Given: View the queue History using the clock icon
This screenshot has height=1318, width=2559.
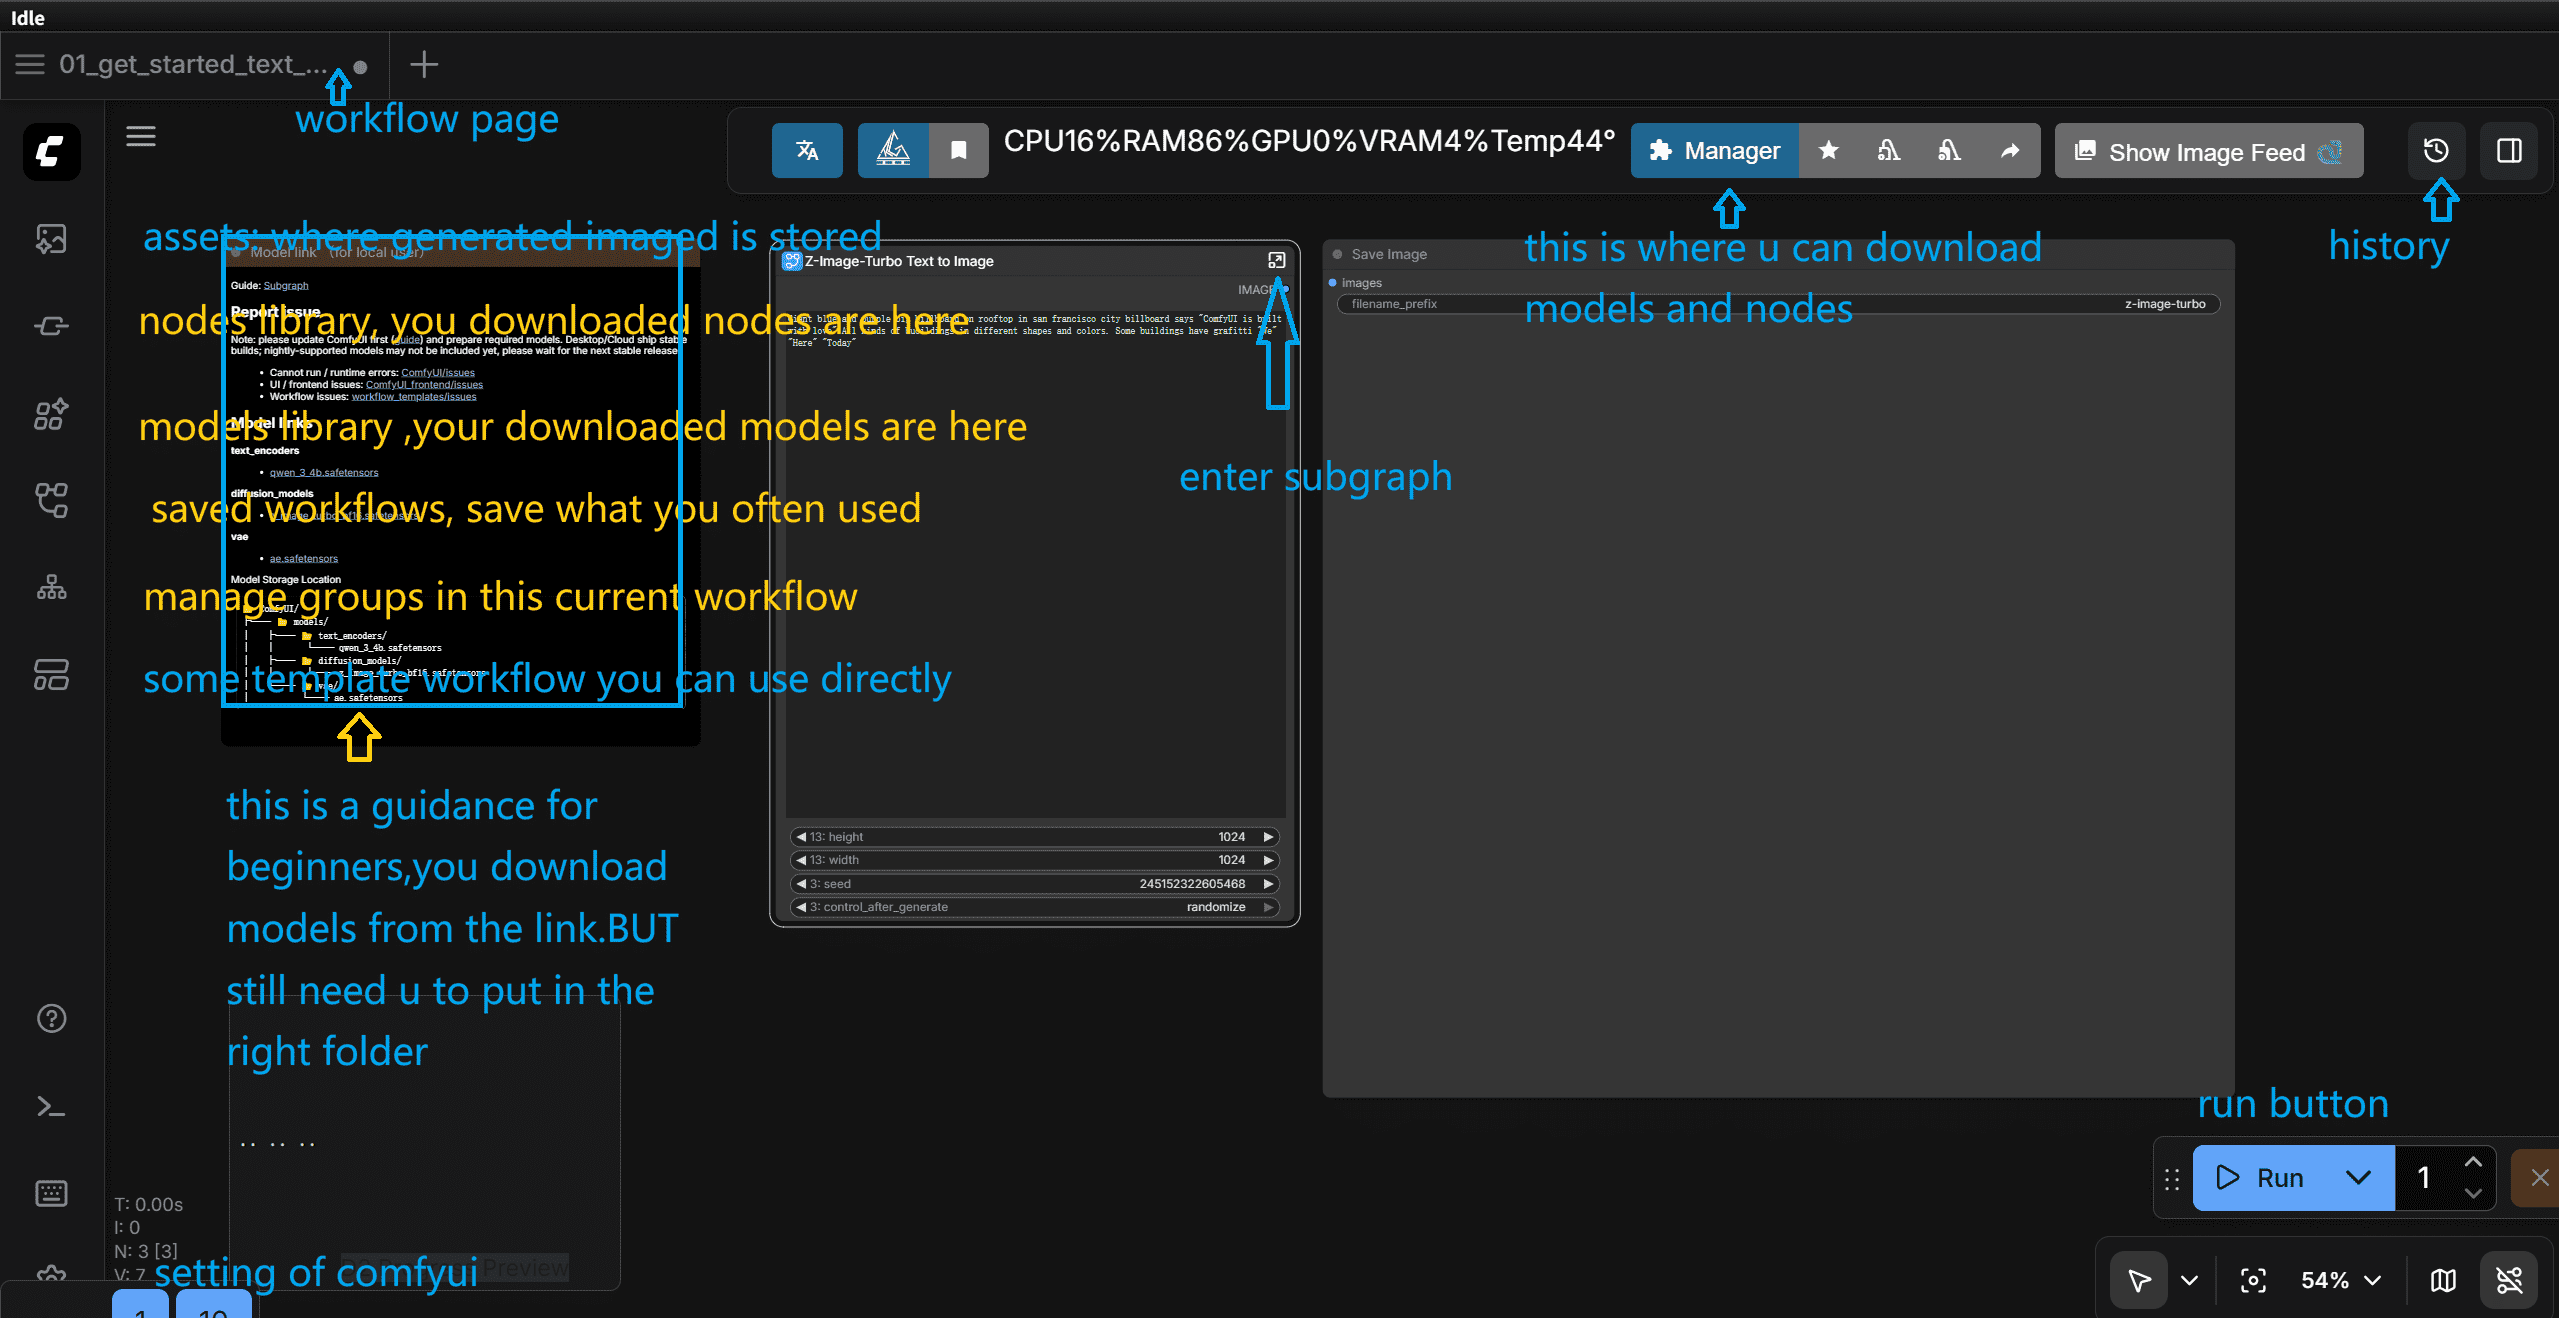Looking at the screenshot, I should click(x=2435, y=151).
